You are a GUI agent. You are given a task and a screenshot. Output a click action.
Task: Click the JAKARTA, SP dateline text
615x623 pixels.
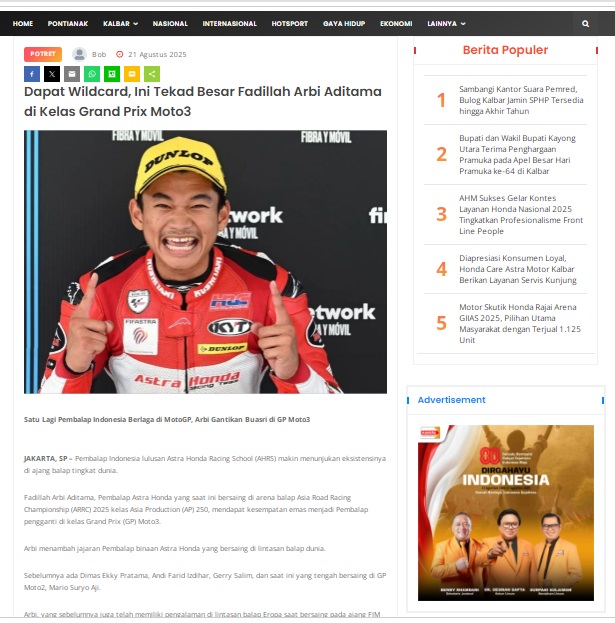pos(46,459)
